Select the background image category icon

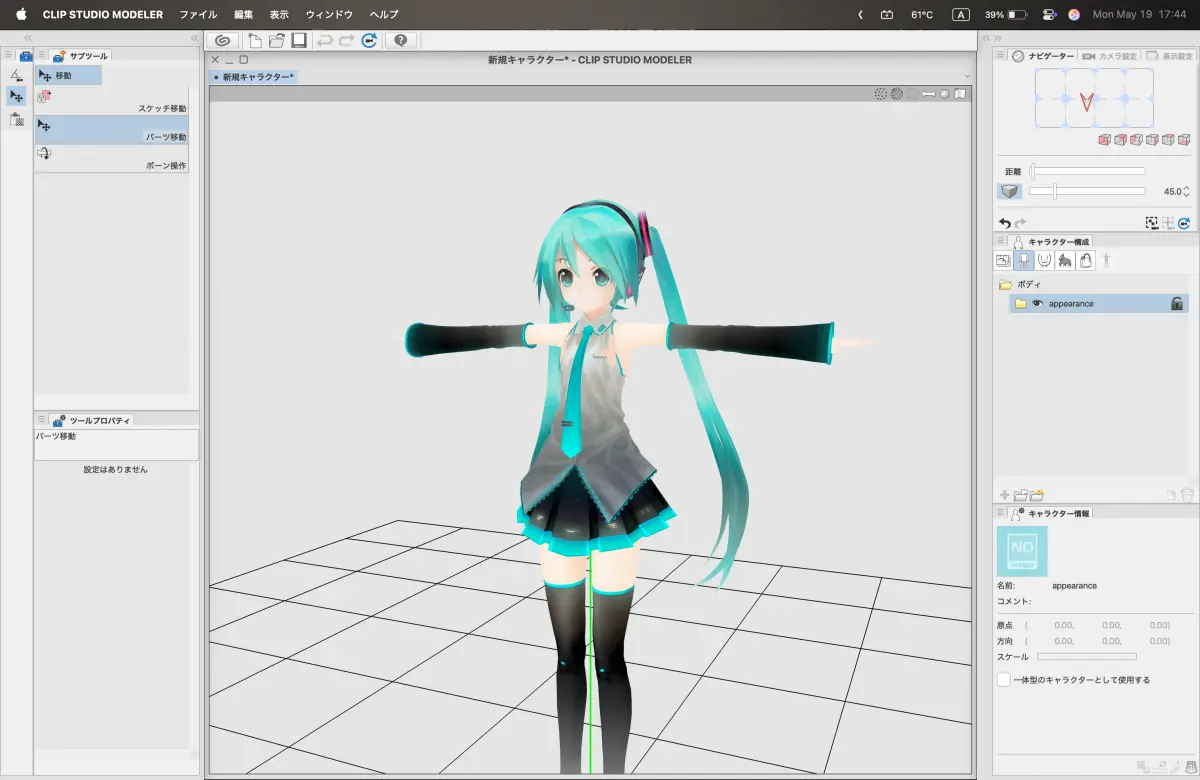coord(1003,260)
